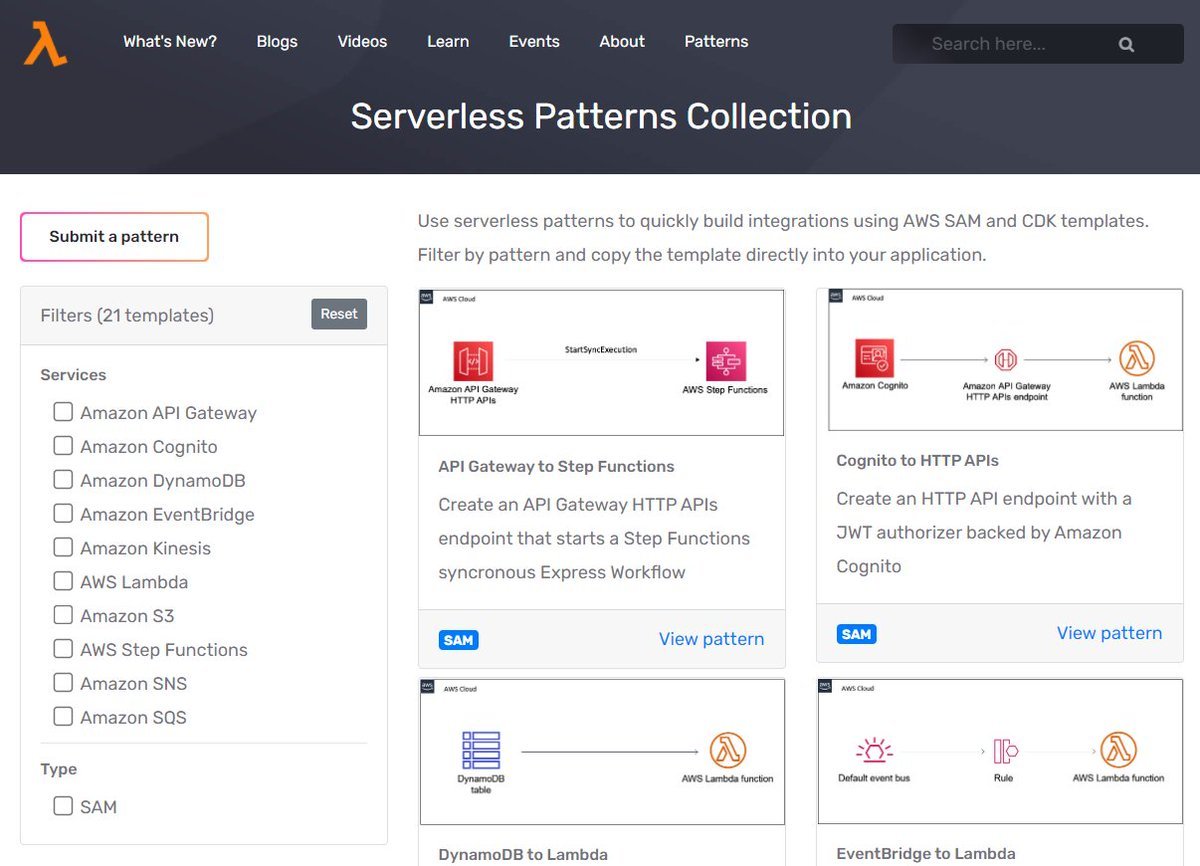The height and width of the screenshot is (866, 1200).
Task: Go to the Blogs page
Action: [277, 42]
